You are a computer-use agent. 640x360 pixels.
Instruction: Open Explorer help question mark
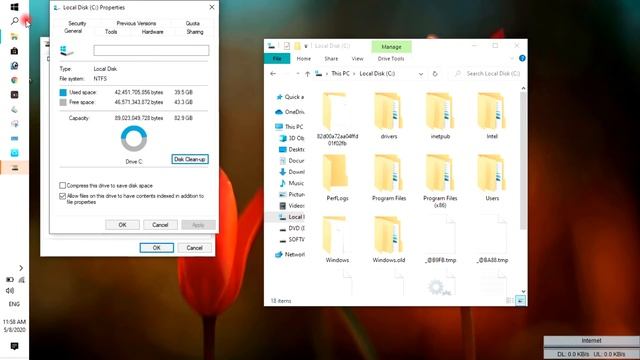pos(522,58)
